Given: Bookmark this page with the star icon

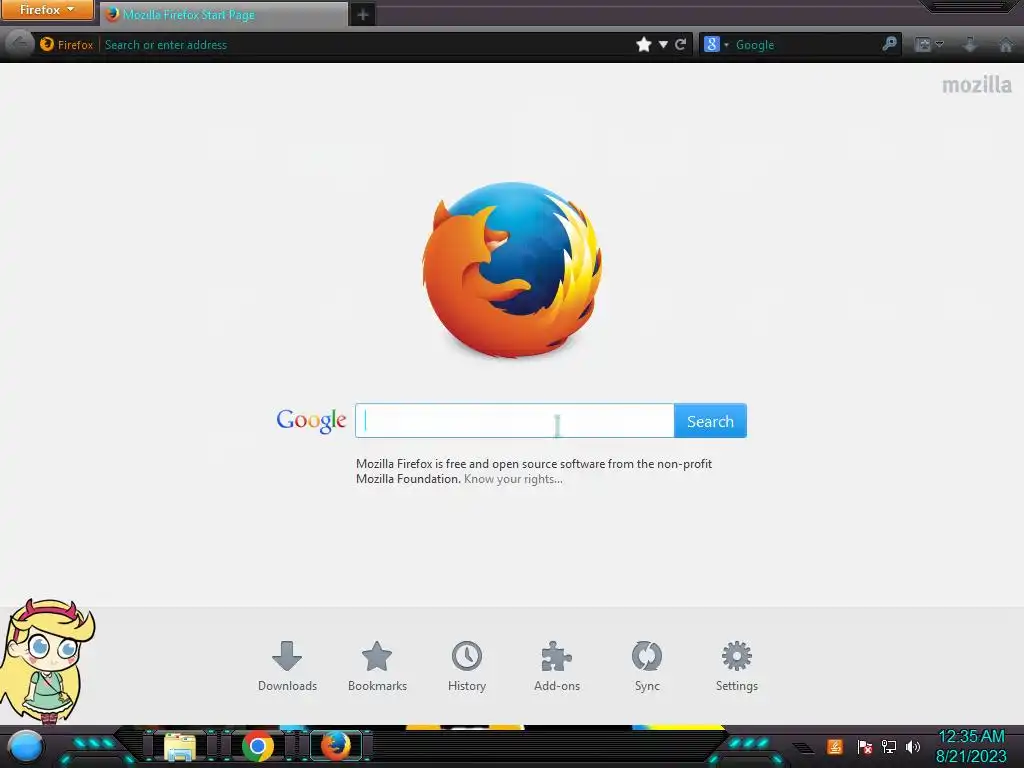Looking at the screenshot, I should pos(644,44).
